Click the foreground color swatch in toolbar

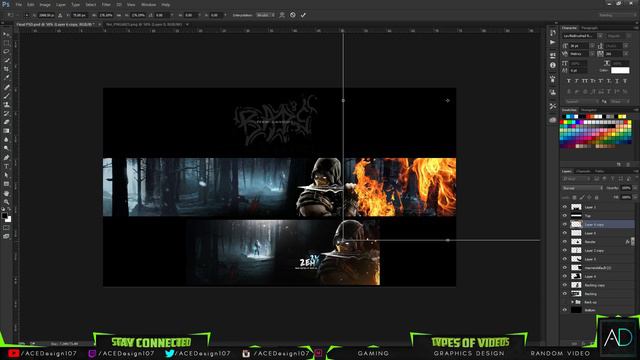4,216
